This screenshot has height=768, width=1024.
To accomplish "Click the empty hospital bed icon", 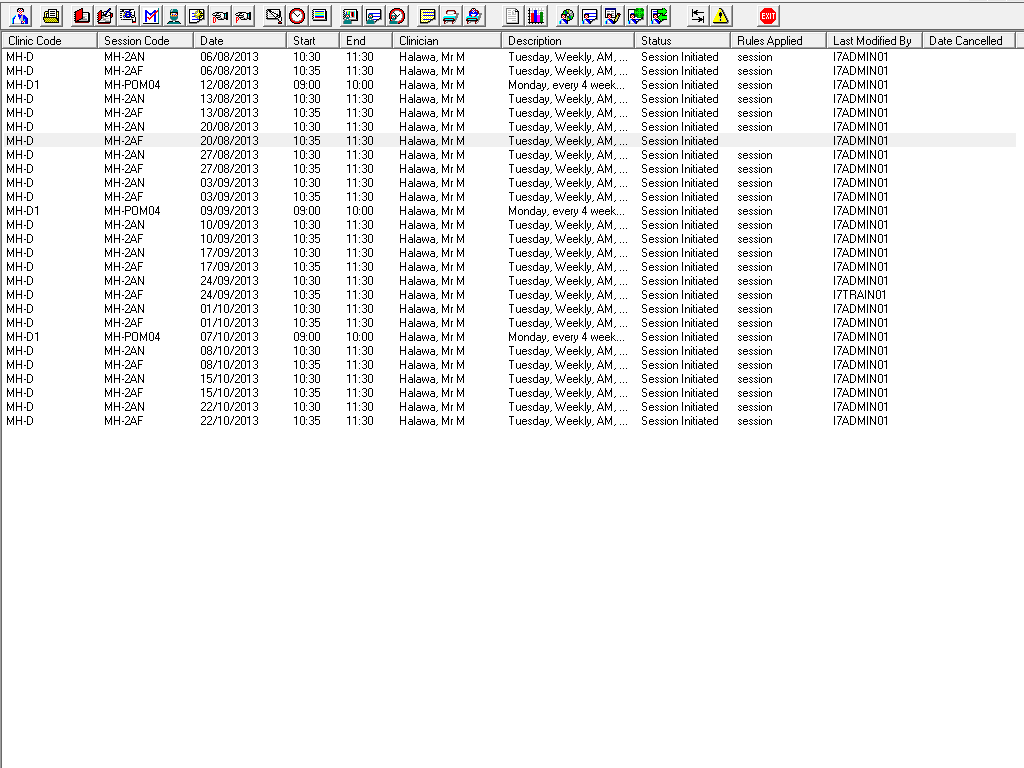I will pos(451,16).
